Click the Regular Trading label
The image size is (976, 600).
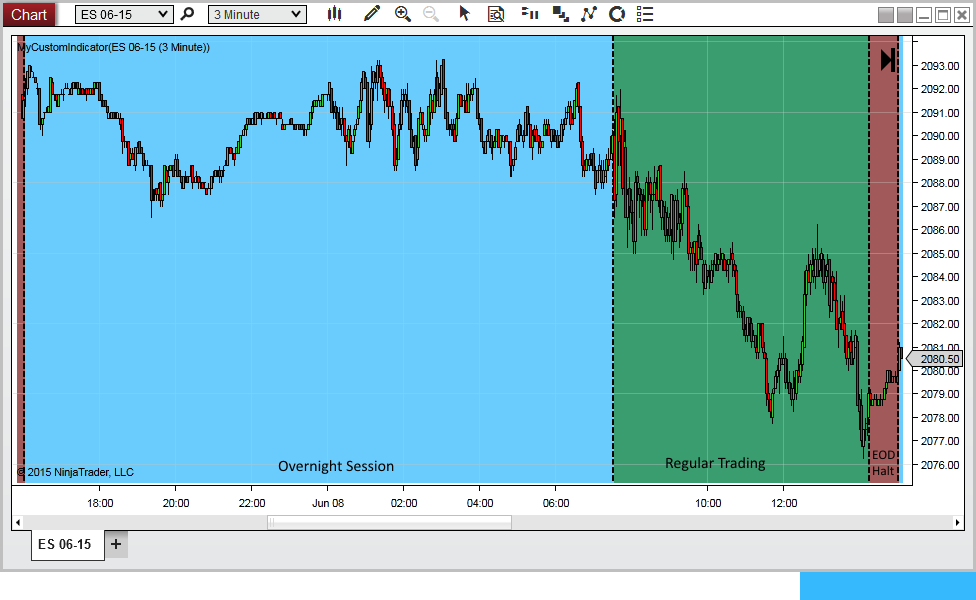(x=715, y=463)
